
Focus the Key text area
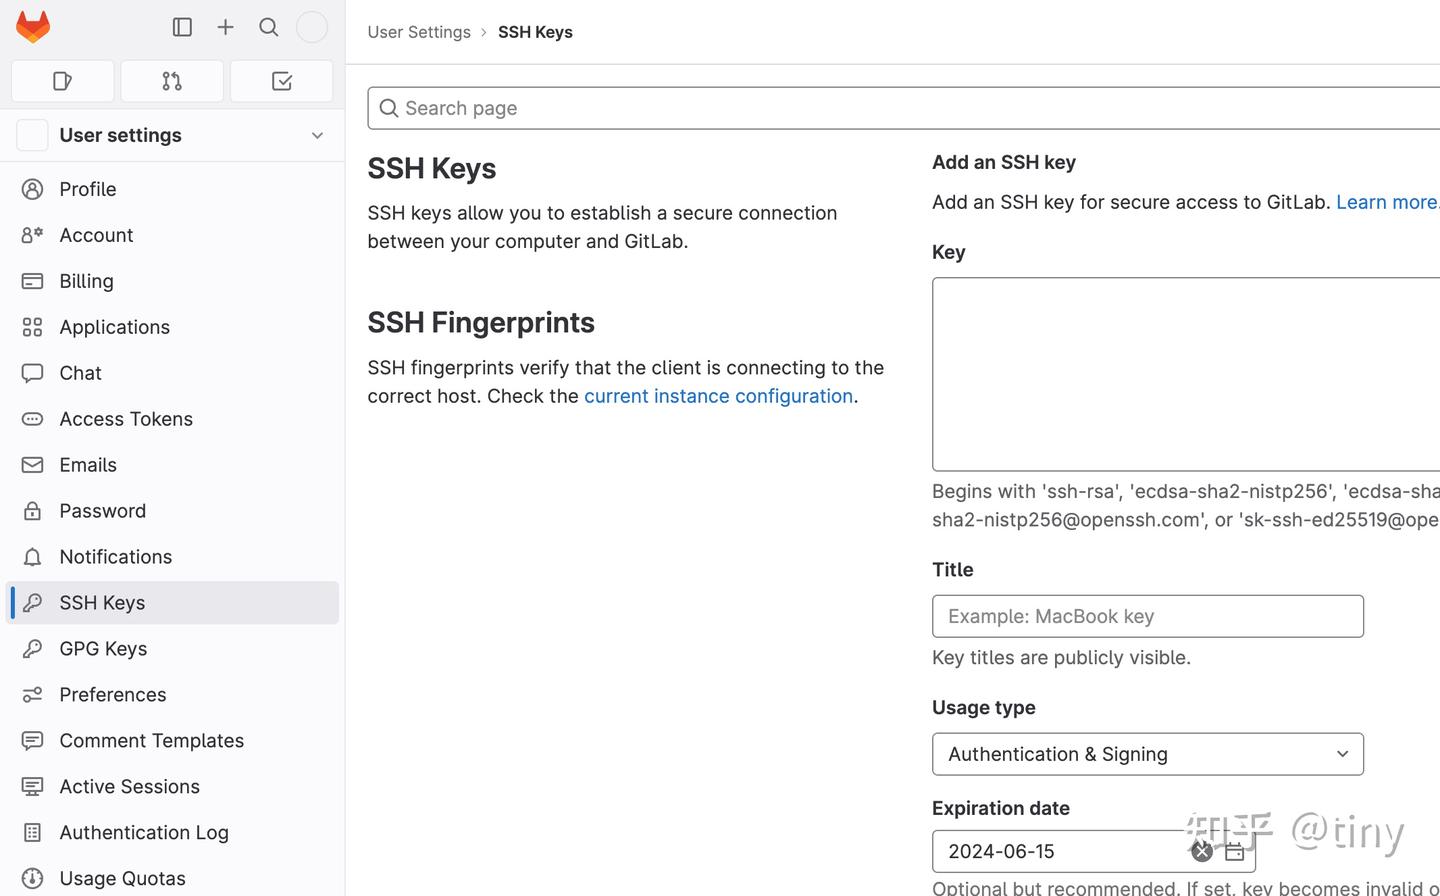pos(1185,374)
